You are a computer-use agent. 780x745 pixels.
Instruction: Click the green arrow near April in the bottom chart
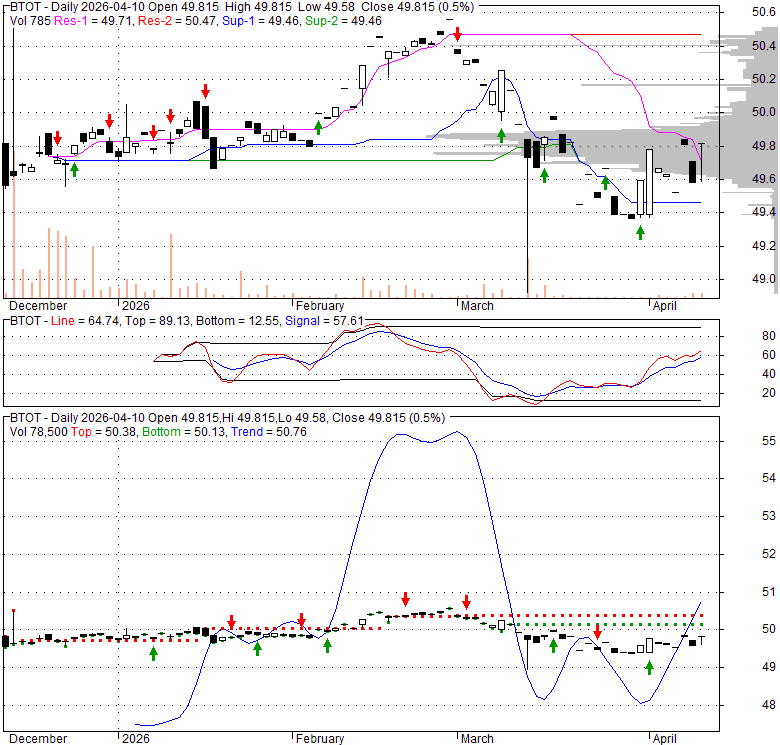point(649,667)
